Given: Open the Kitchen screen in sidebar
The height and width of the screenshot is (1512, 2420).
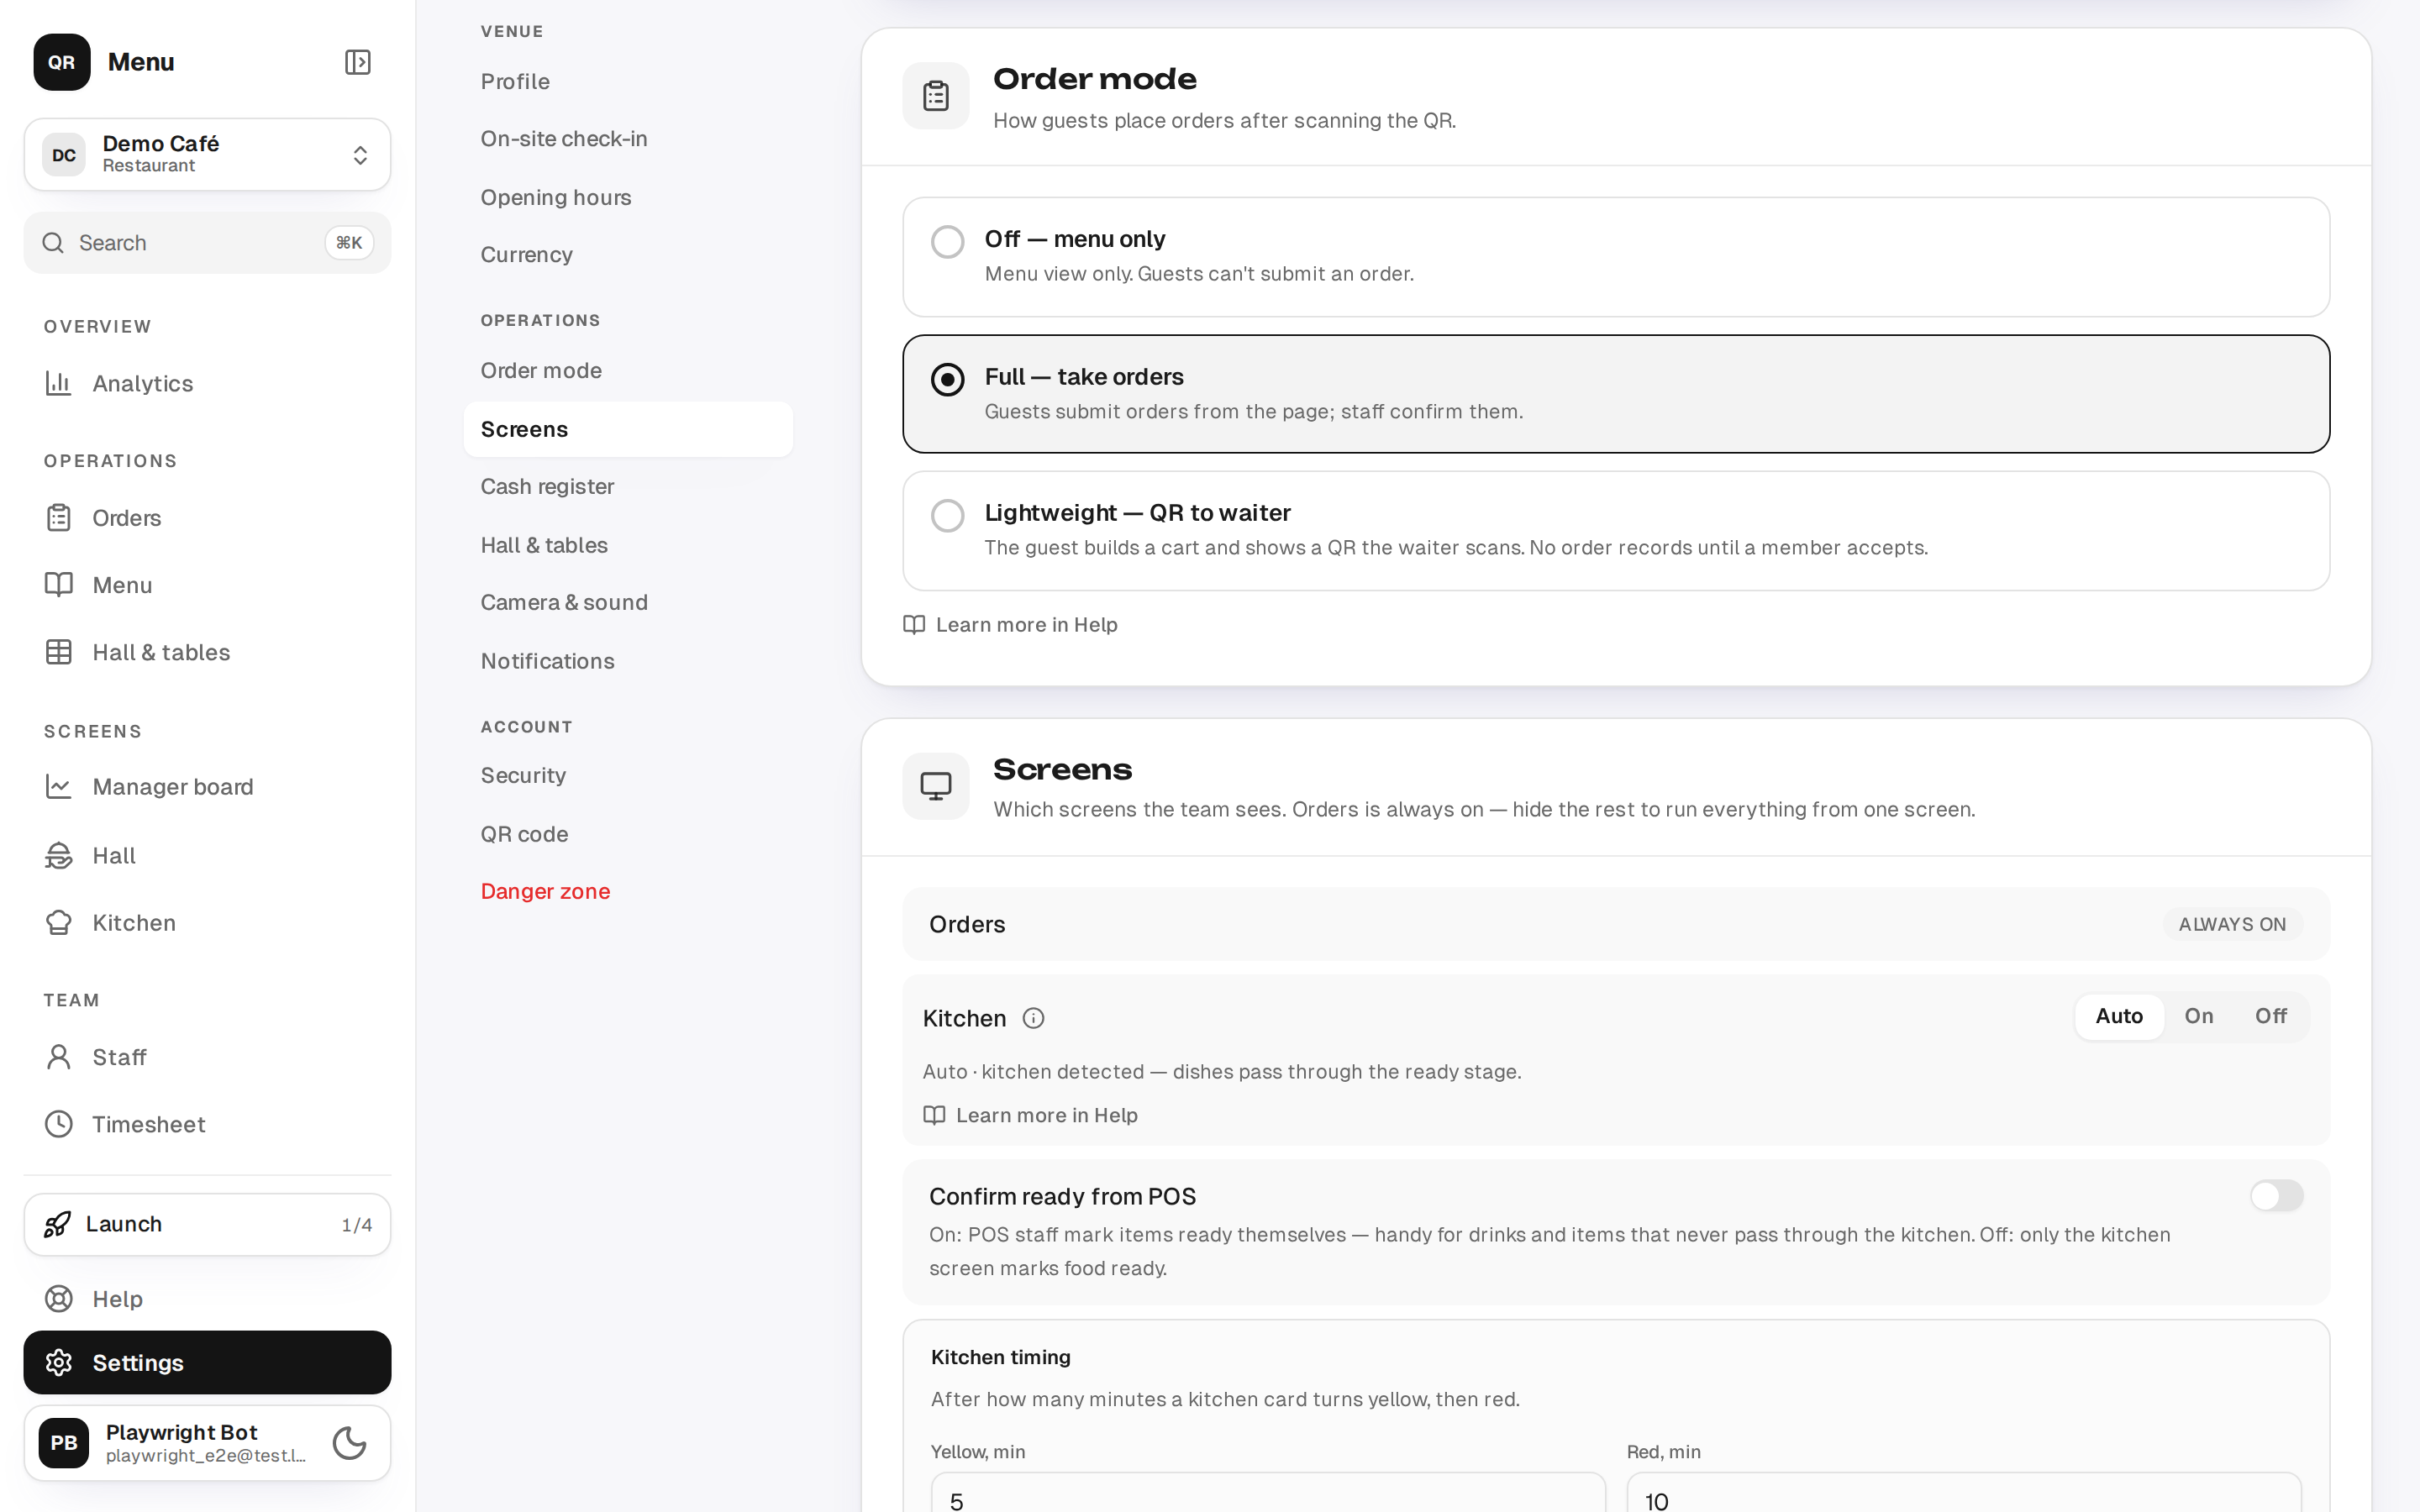Looking at the screenshot, I should tap(207, 922).
